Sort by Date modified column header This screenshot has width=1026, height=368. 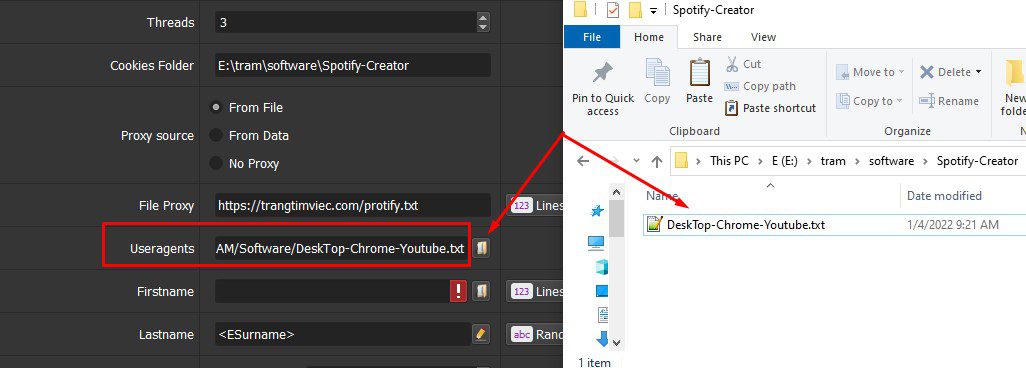(x=944, y=196)
